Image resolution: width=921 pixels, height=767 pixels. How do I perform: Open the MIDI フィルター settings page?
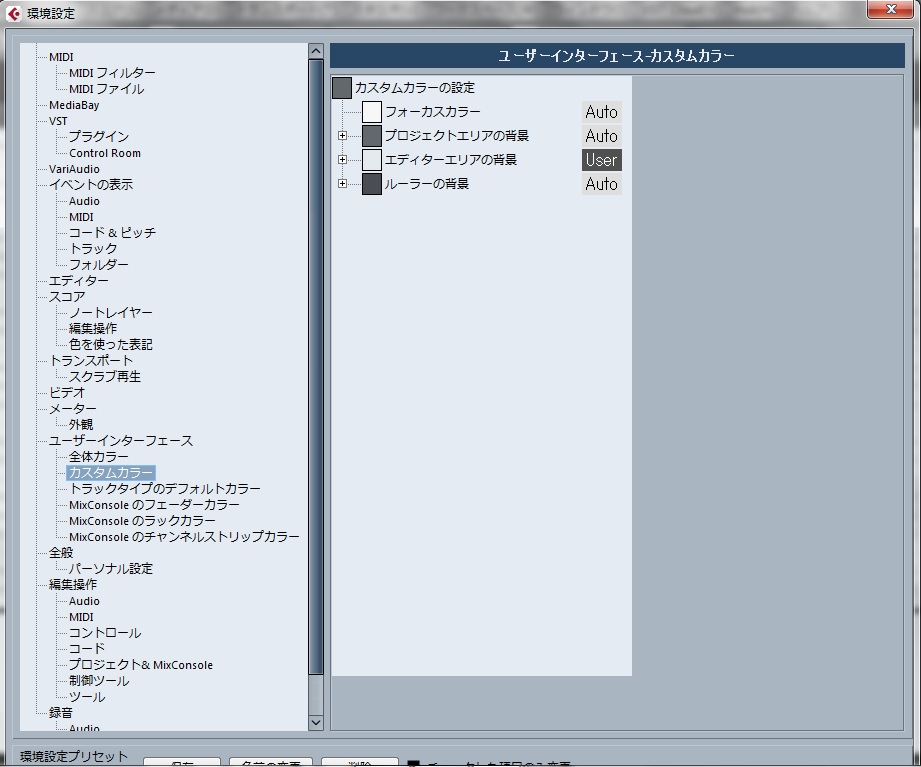coord(112,73)
